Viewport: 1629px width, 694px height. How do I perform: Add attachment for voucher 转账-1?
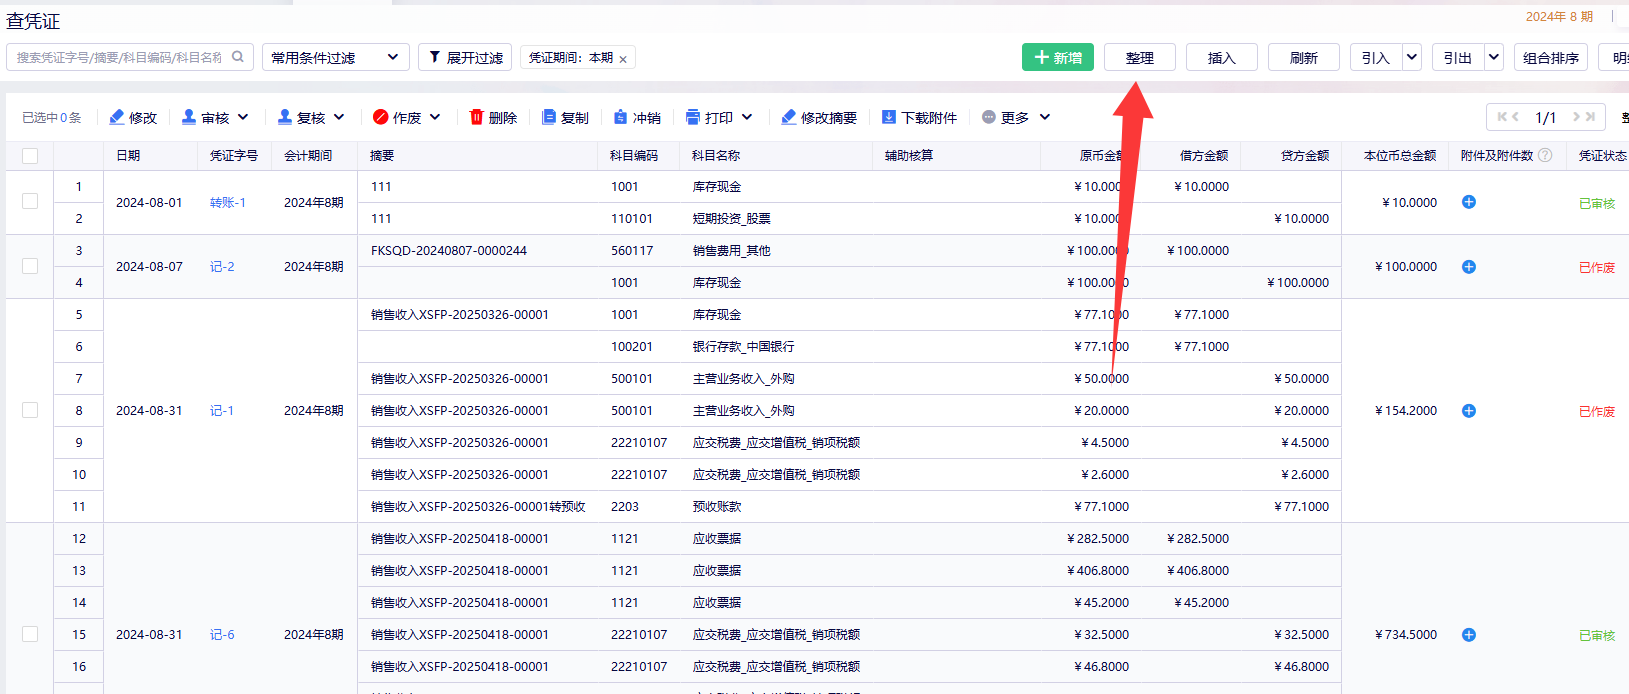(x=1469, y=202)
